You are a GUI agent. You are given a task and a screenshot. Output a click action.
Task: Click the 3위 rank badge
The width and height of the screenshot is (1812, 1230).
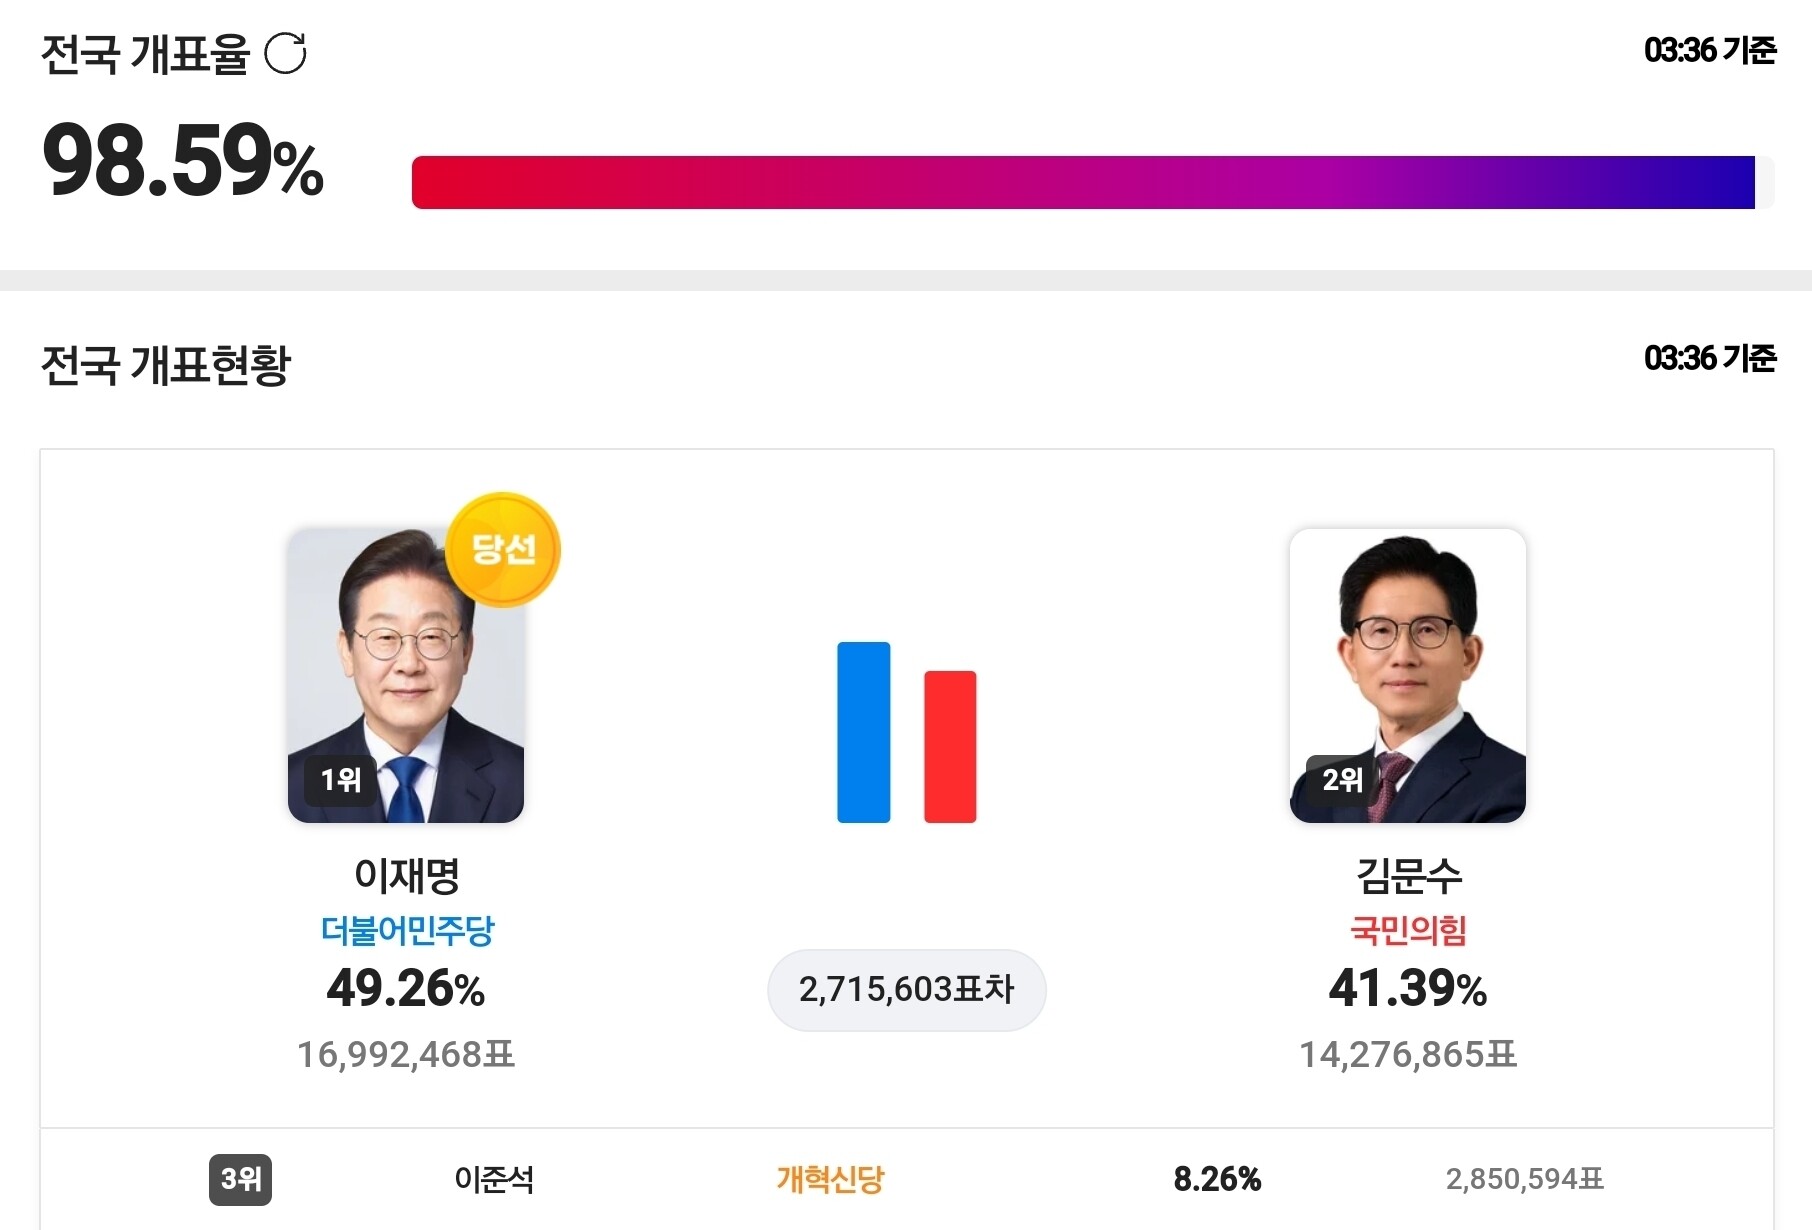point(240,1179)
